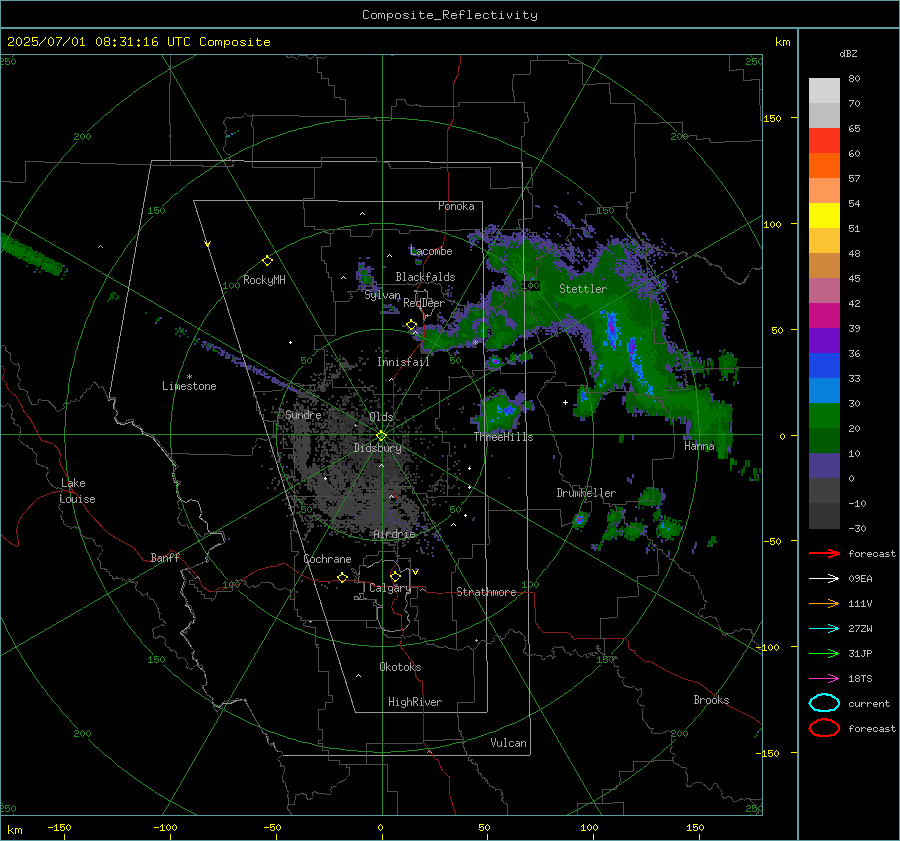This screenshot has height=841, width=900.
Task: Click the white 09EA arrow legend icon
Action: tap(824, 579)
